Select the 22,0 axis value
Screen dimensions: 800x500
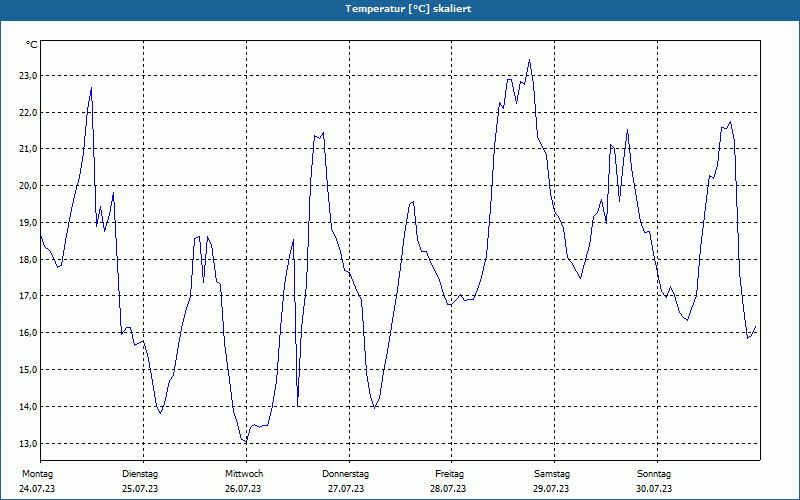pyautogui.click(x=28, y=112)
